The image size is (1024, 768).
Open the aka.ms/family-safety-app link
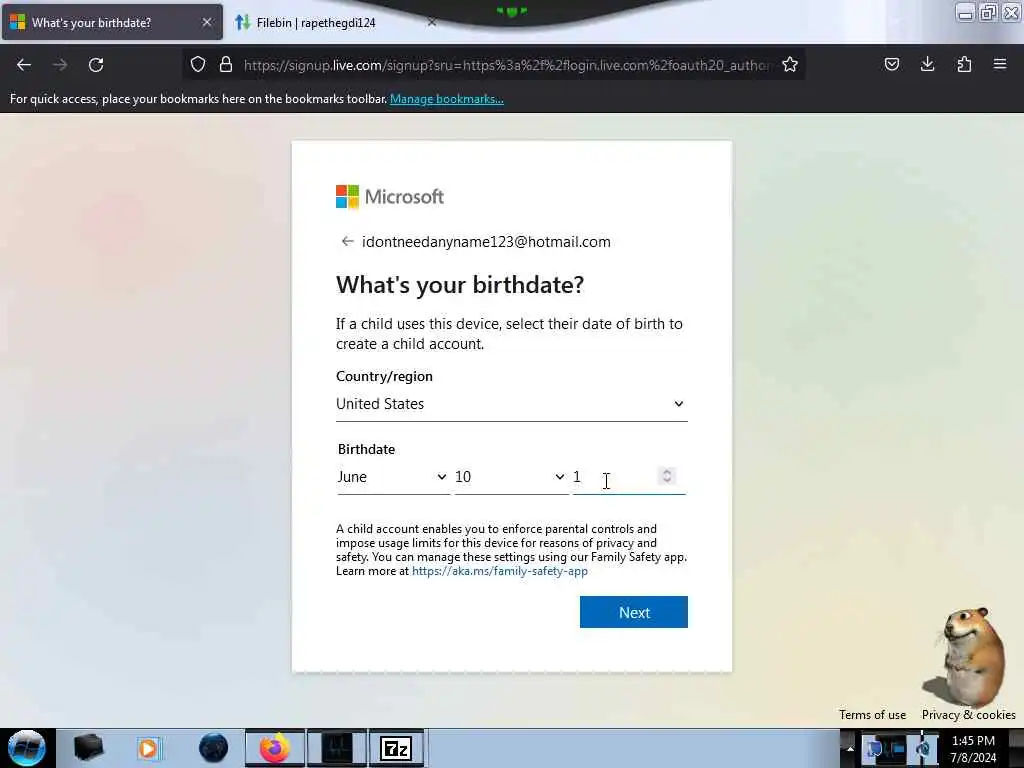coord(500,571)
